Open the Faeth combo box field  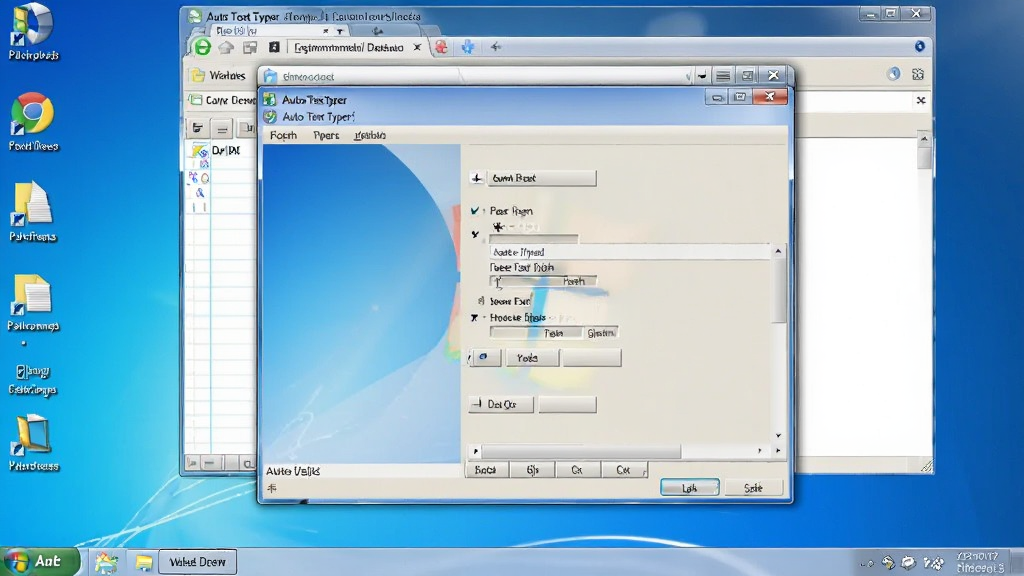coord(543,281)
